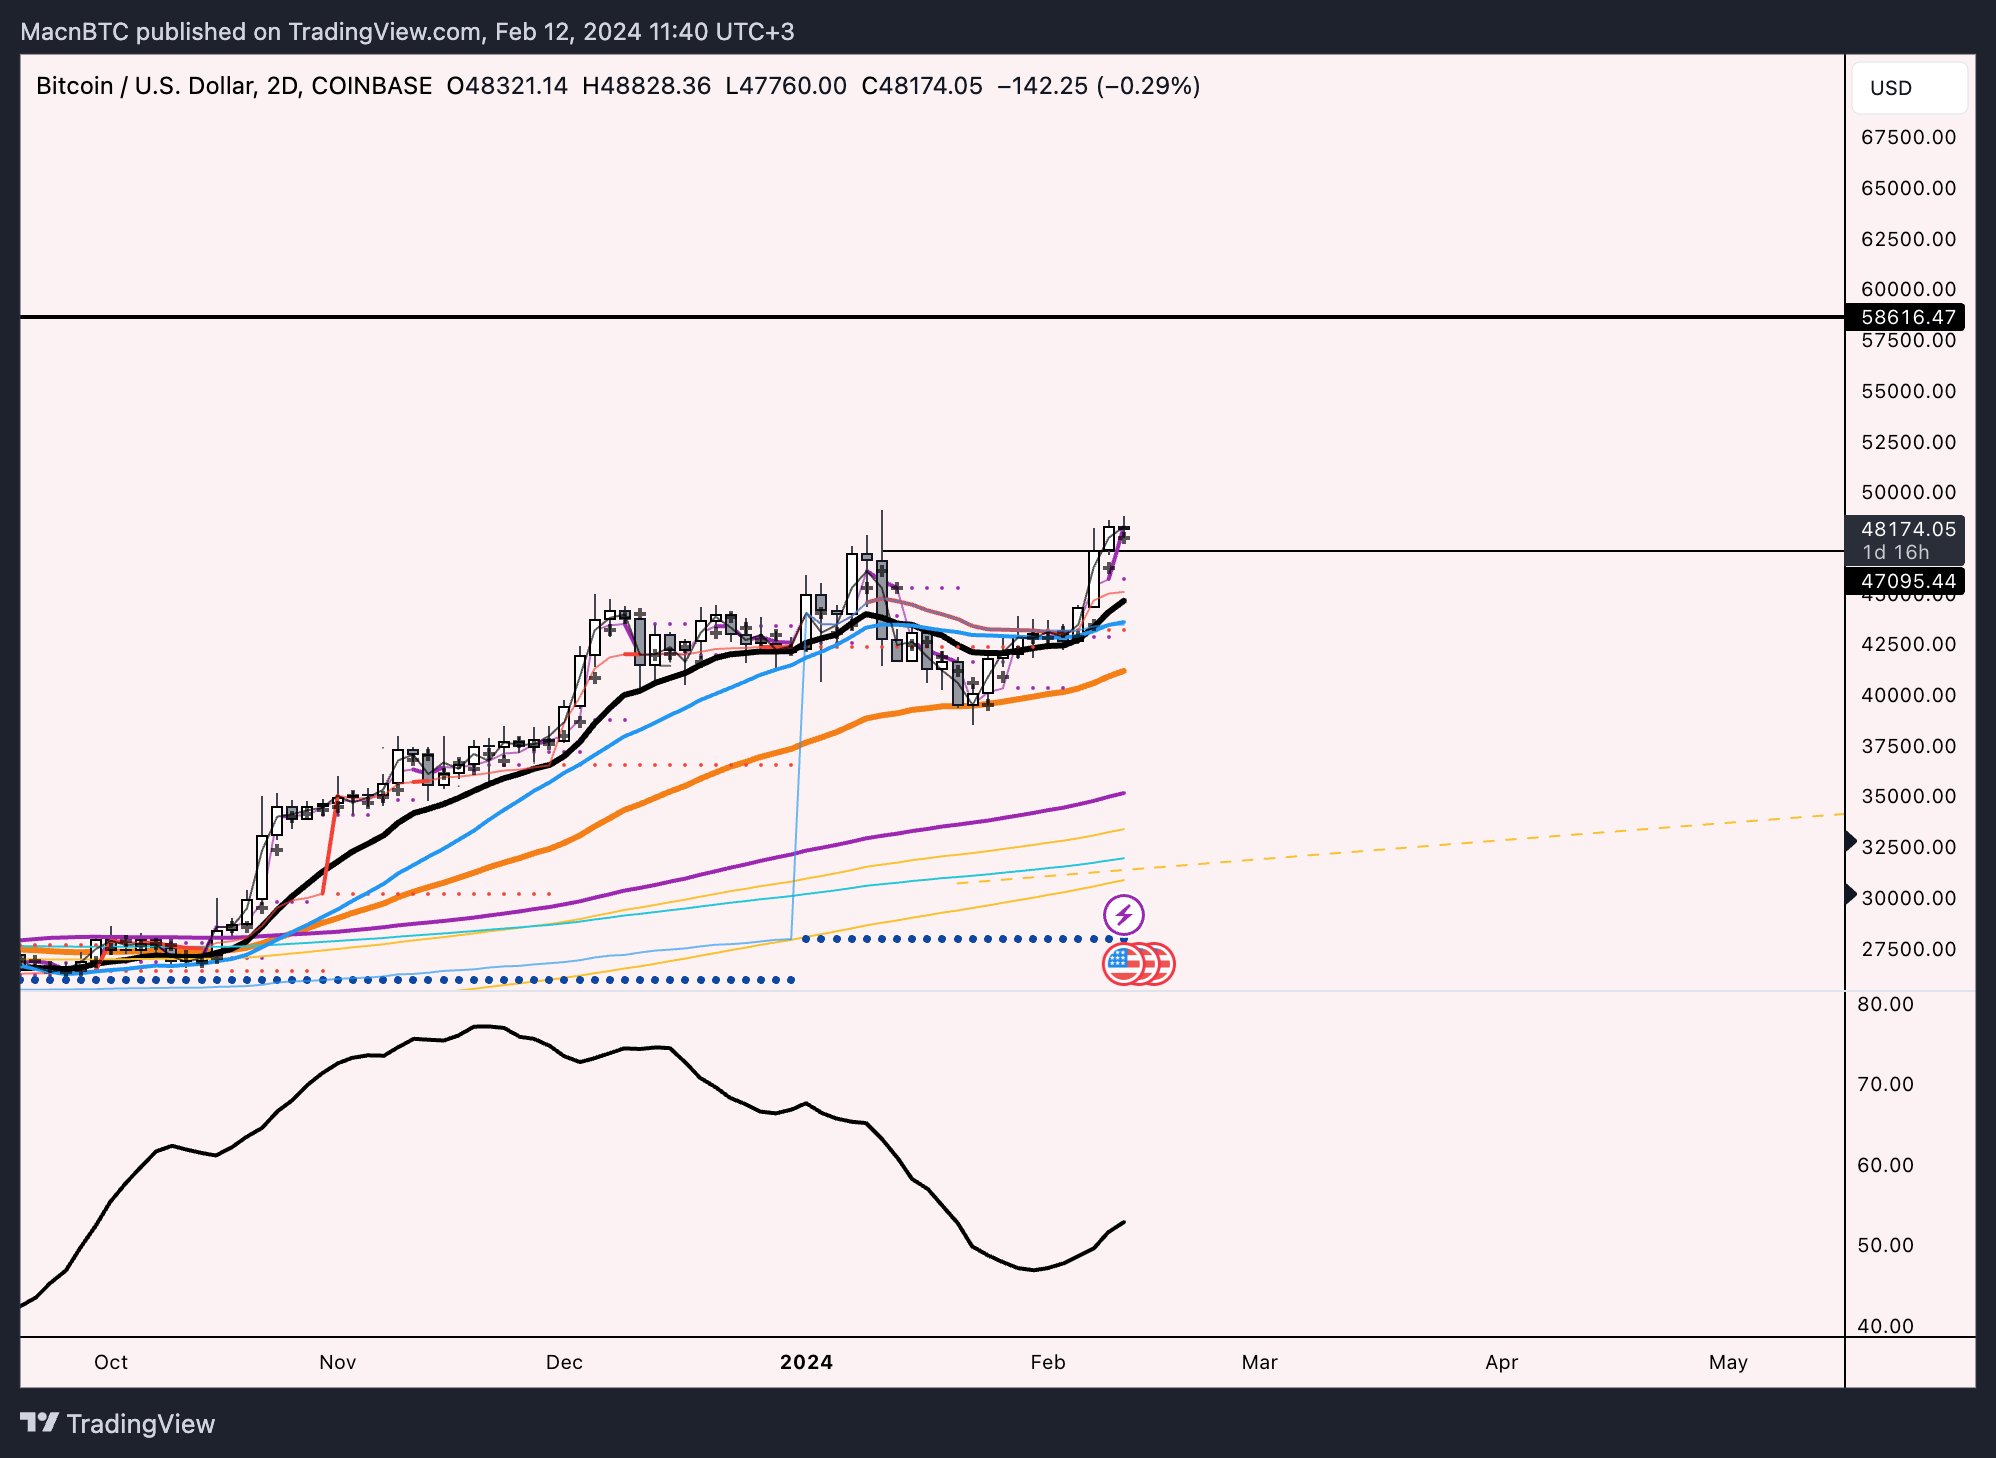Click the TradingView logo at bottom left

[118, 1423]
